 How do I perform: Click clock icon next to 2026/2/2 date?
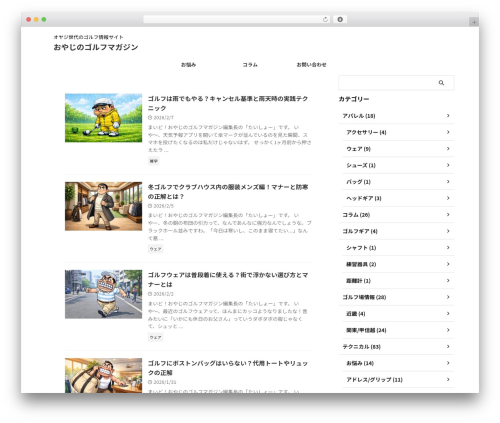(x=150, y=294)
